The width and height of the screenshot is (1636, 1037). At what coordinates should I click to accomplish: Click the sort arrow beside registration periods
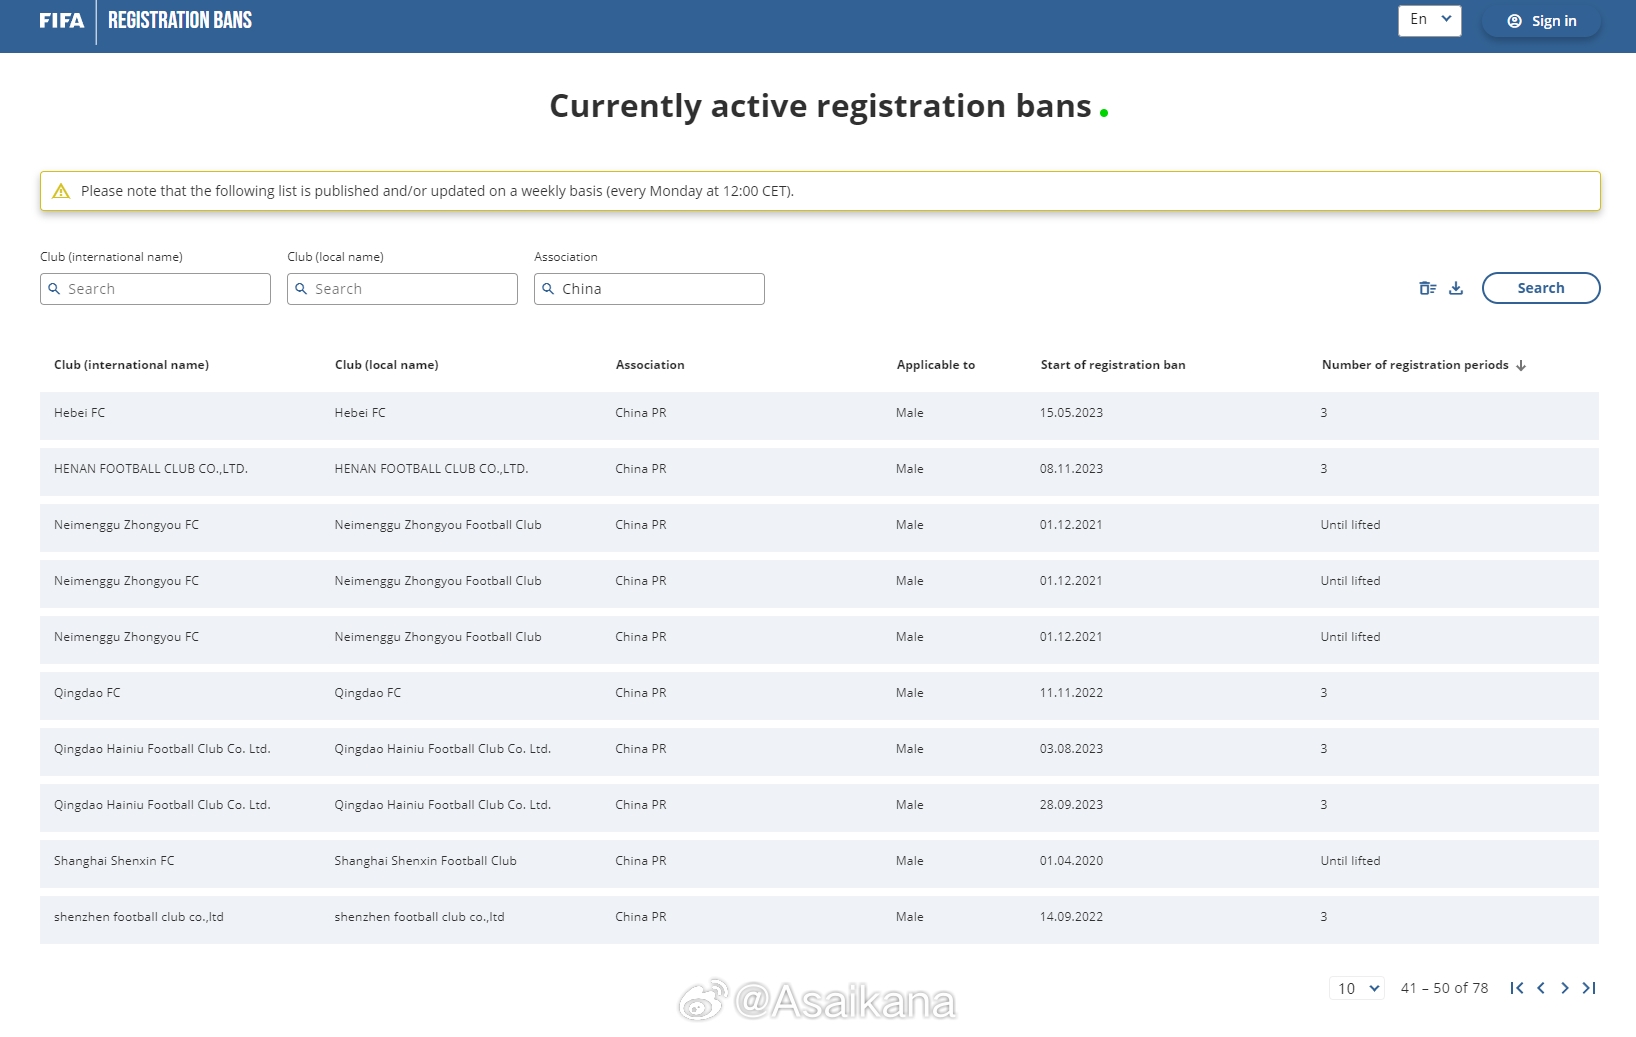click(1521, 366)
